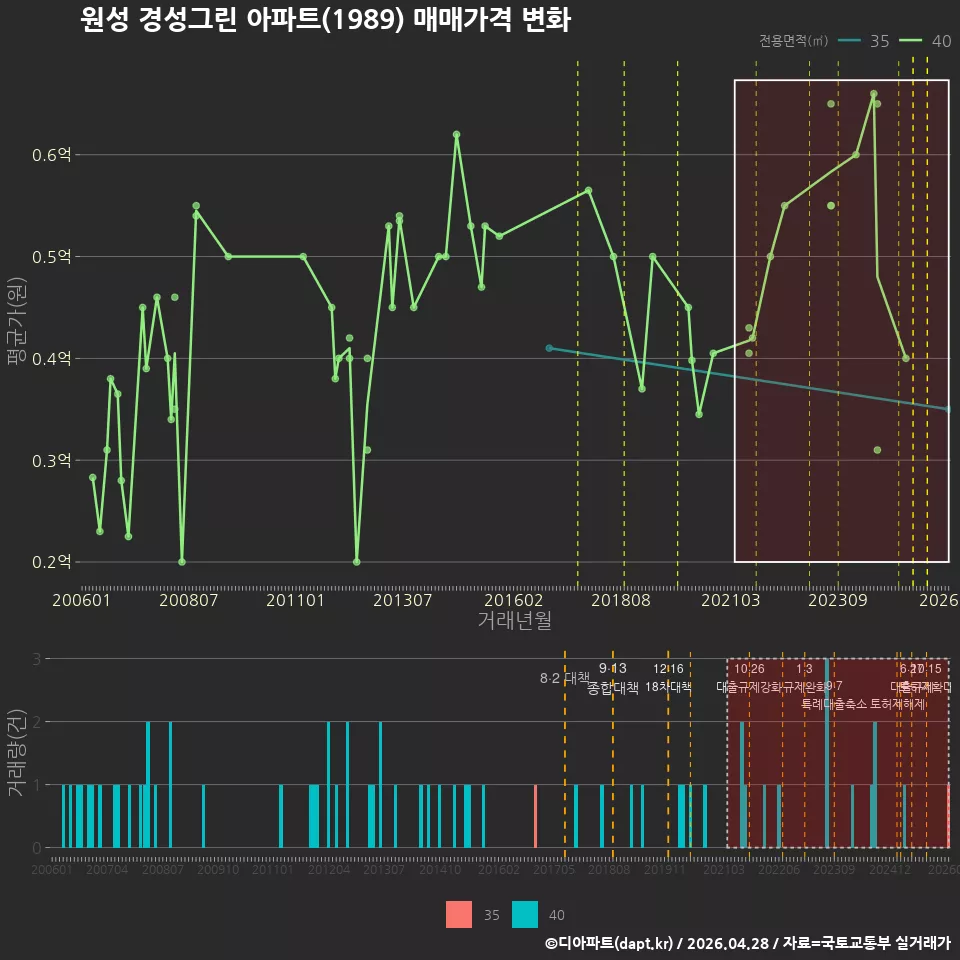The height and width of the screenshot is (960, 960).
Task: Click the 201808 x-axis tick label
Action: tap(620, 600)
